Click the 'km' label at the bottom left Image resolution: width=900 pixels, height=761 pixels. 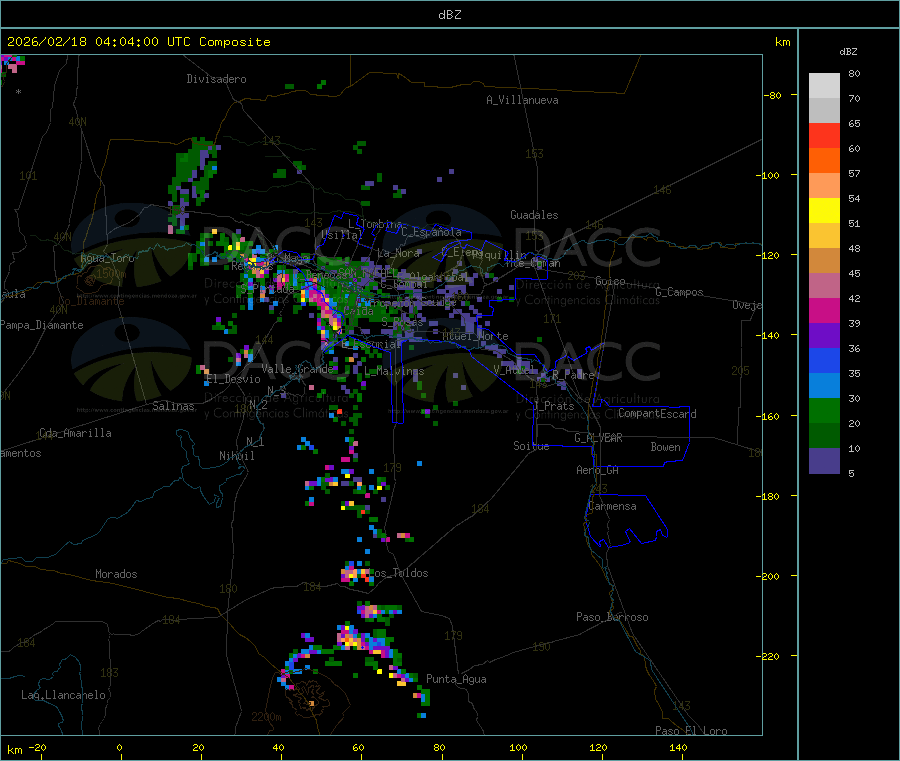click(x=14, y=750)
